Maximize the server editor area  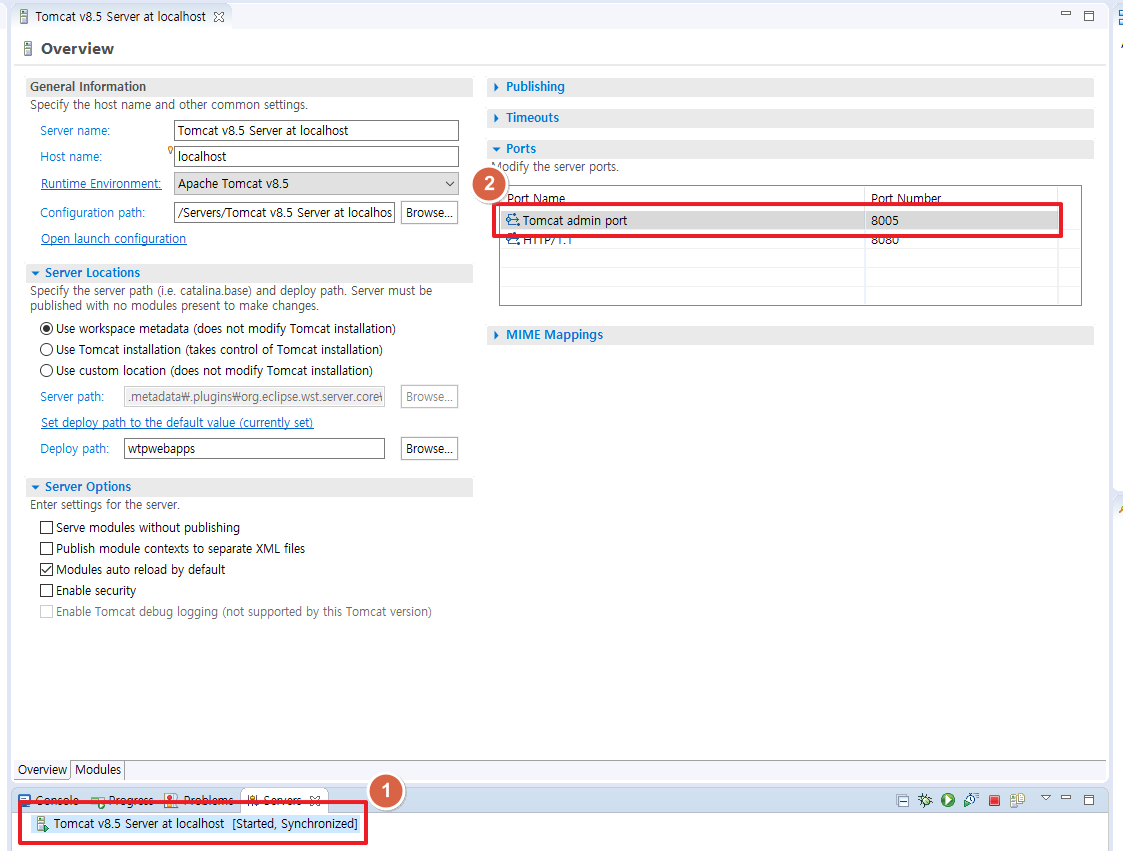tap(1089, 16)
